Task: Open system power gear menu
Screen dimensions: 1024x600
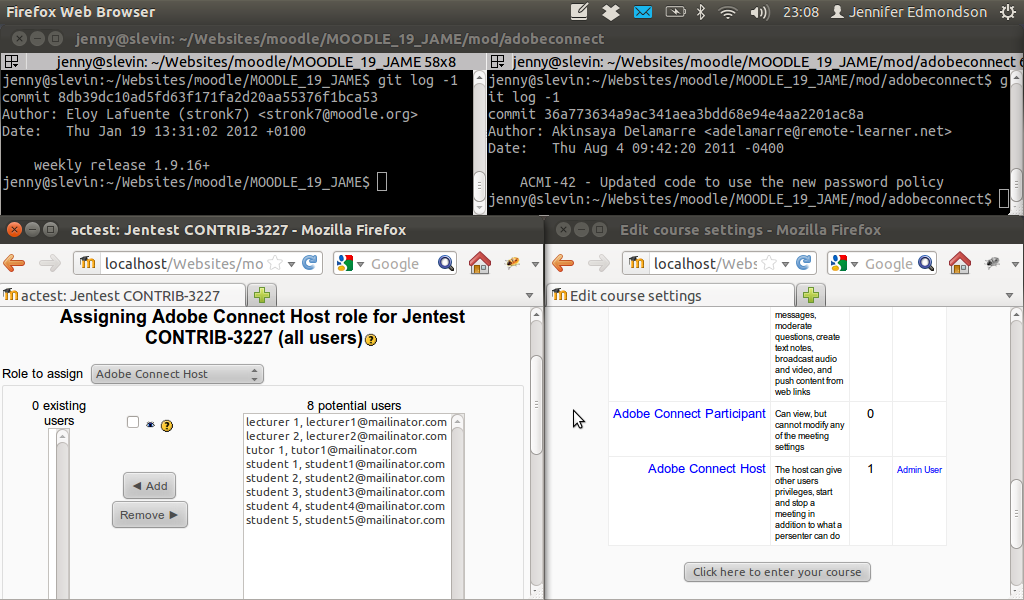Action: click(1008, 12)
